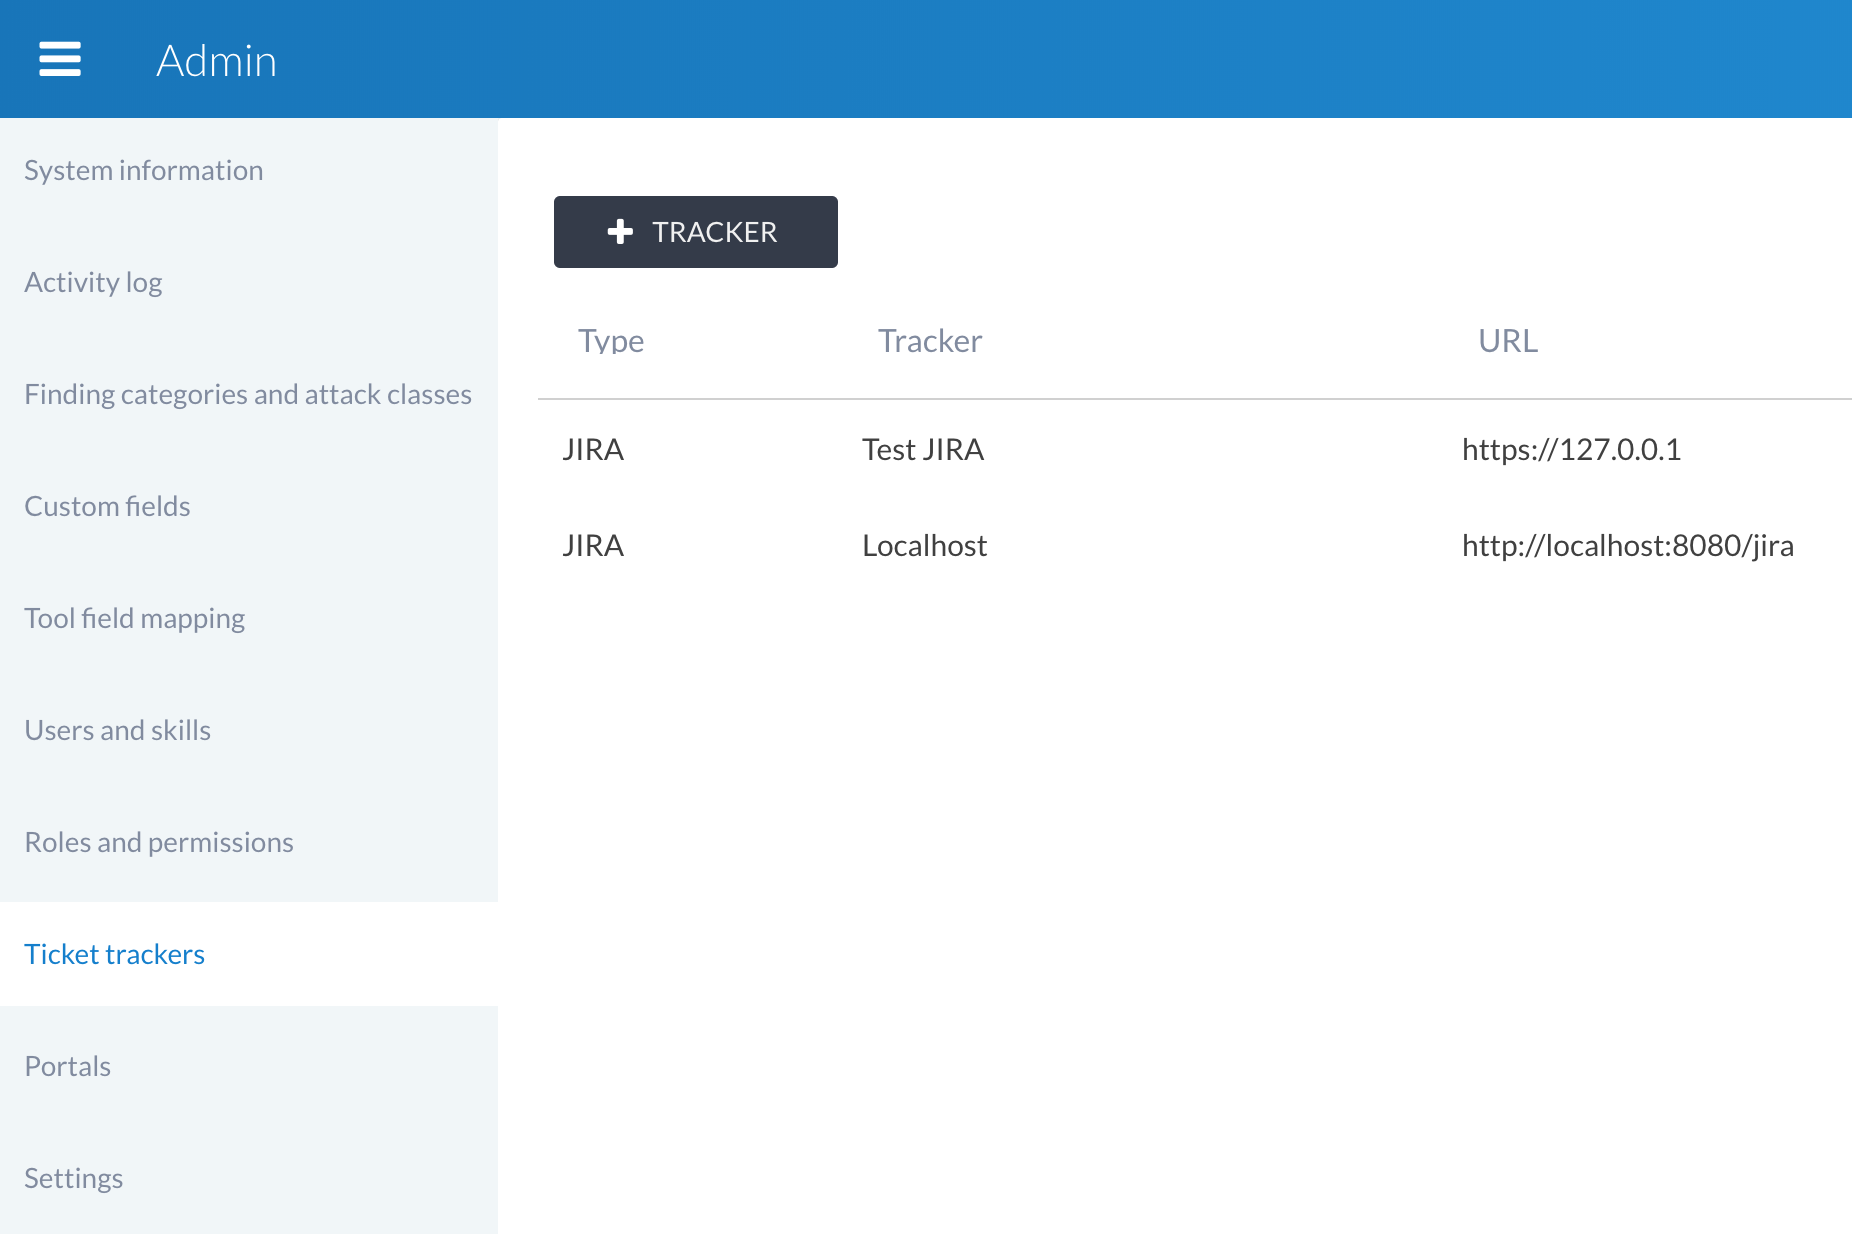This screenshot has width=1852, height=1234.
Task: Select Ticket trackers sidebar item
Action: (x=115, y=954)
